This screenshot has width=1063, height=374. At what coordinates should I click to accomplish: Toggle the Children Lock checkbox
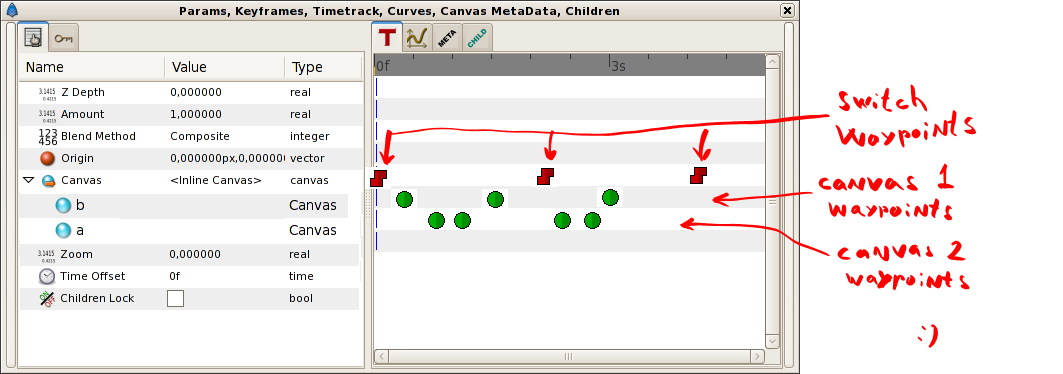176,298
